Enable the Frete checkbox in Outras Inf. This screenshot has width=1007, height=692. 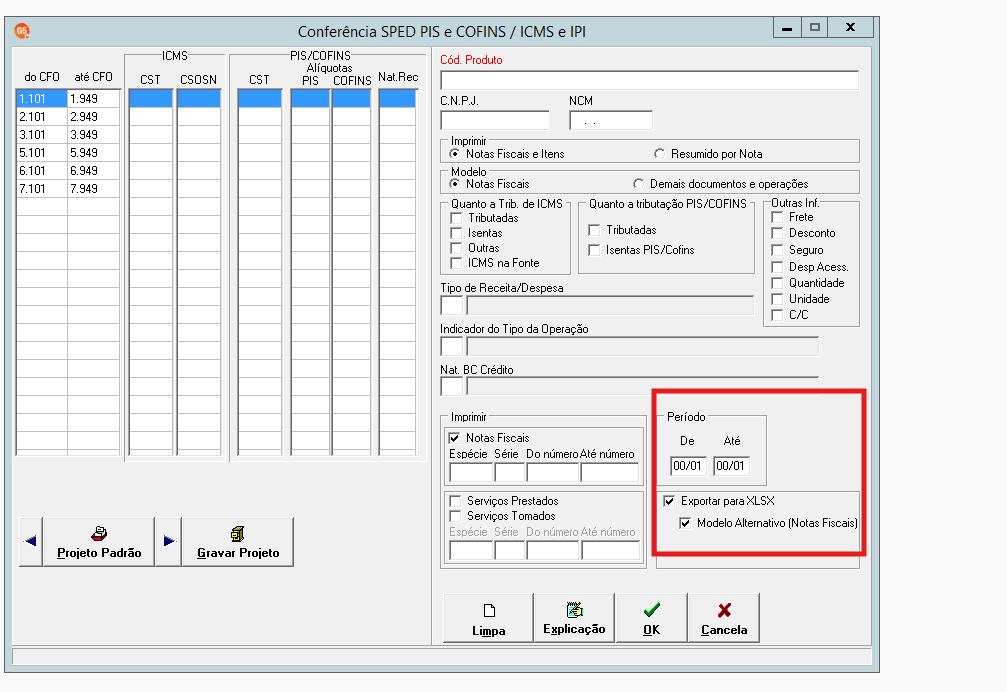click(x=777, y=217)
